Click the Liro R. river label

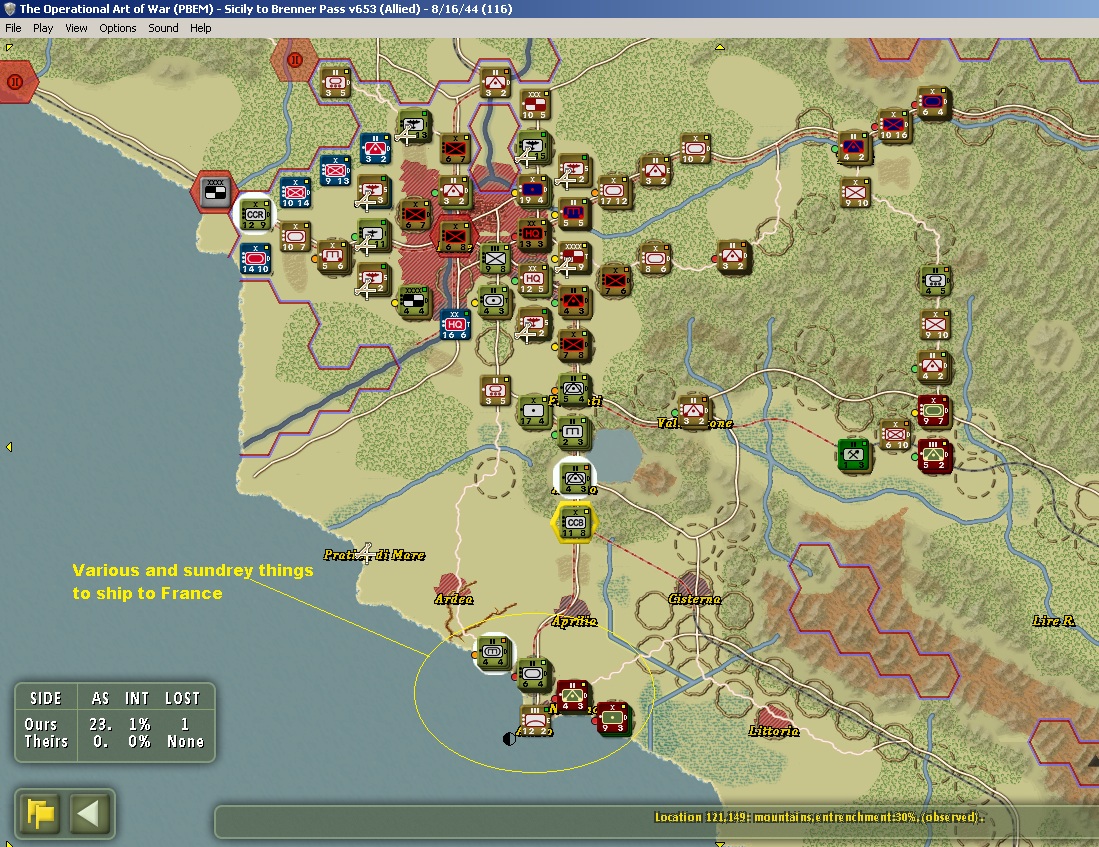1053,621
